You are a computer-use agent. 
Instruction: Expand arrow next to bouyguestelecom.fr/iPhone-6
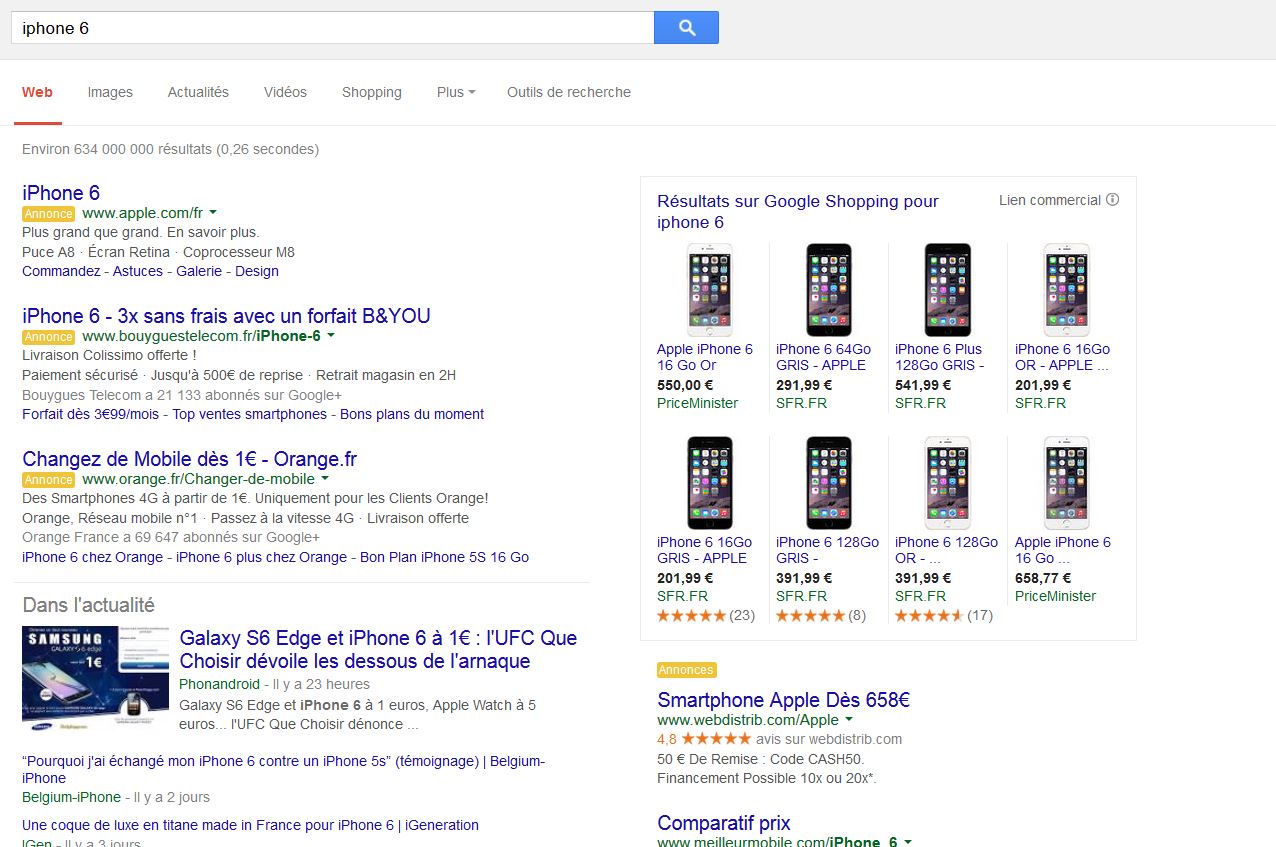pos(331,336)
